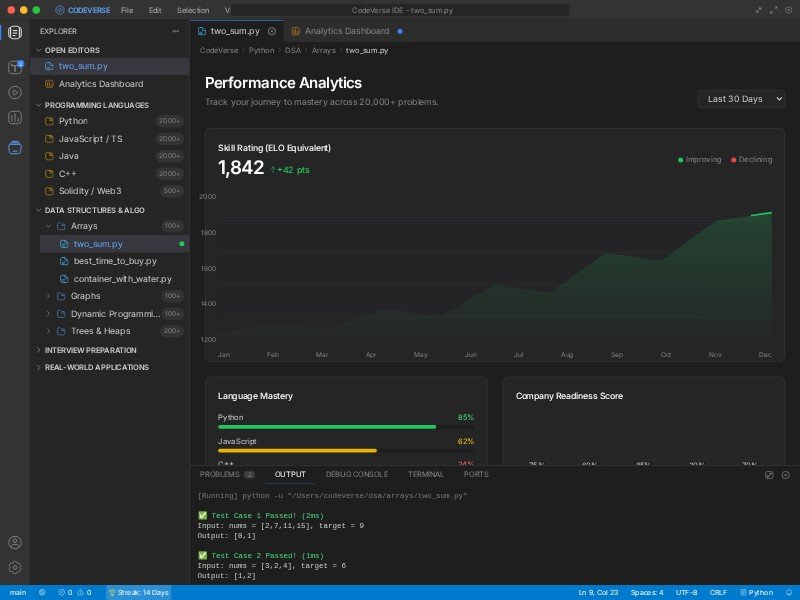Collapse the Arrays folder
The width and height of the screenshot is (800, 600).
pos(84,226)
